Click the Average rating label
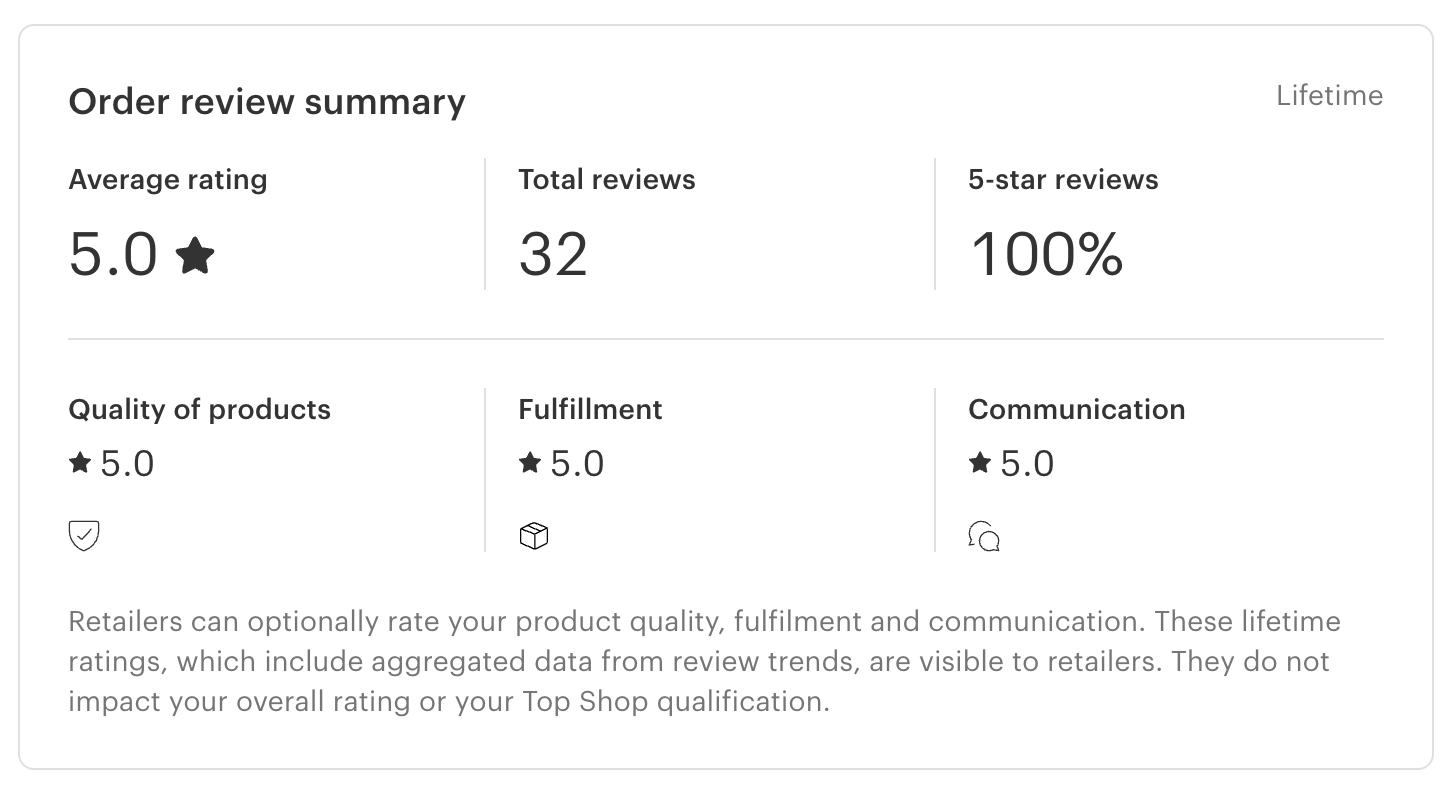The image size is (1456, 796). (168, 180)
